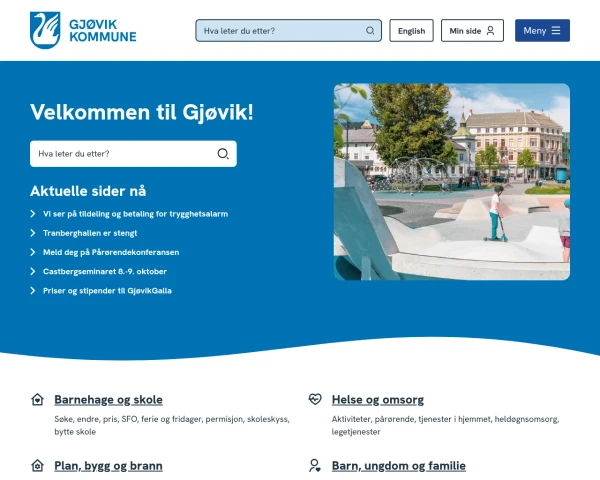Image resolution: width=600 pixels, height=480 pixels.
Task: Click chevron beside trygghetsalarm news item
Action: point(33,214)
